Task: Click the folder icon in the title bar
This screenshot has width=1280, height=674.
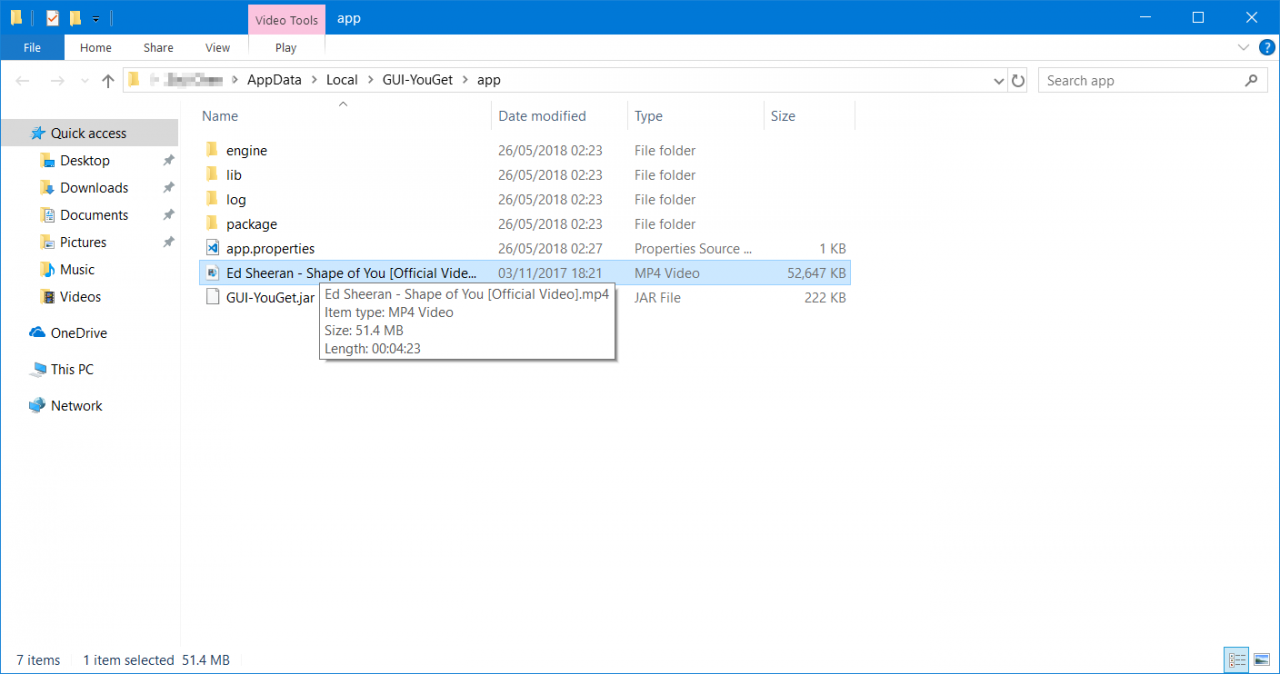Action: click(16, 17)
